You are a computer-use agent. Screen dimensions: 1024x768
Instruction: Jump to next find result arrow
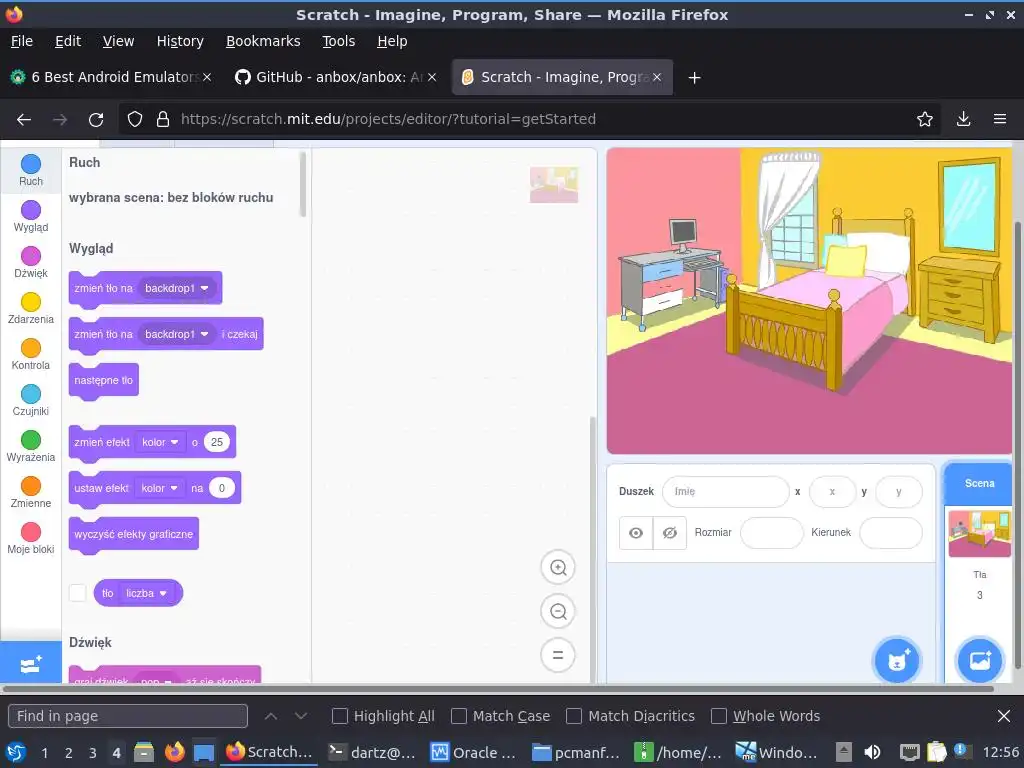click(x=300, y=716)
